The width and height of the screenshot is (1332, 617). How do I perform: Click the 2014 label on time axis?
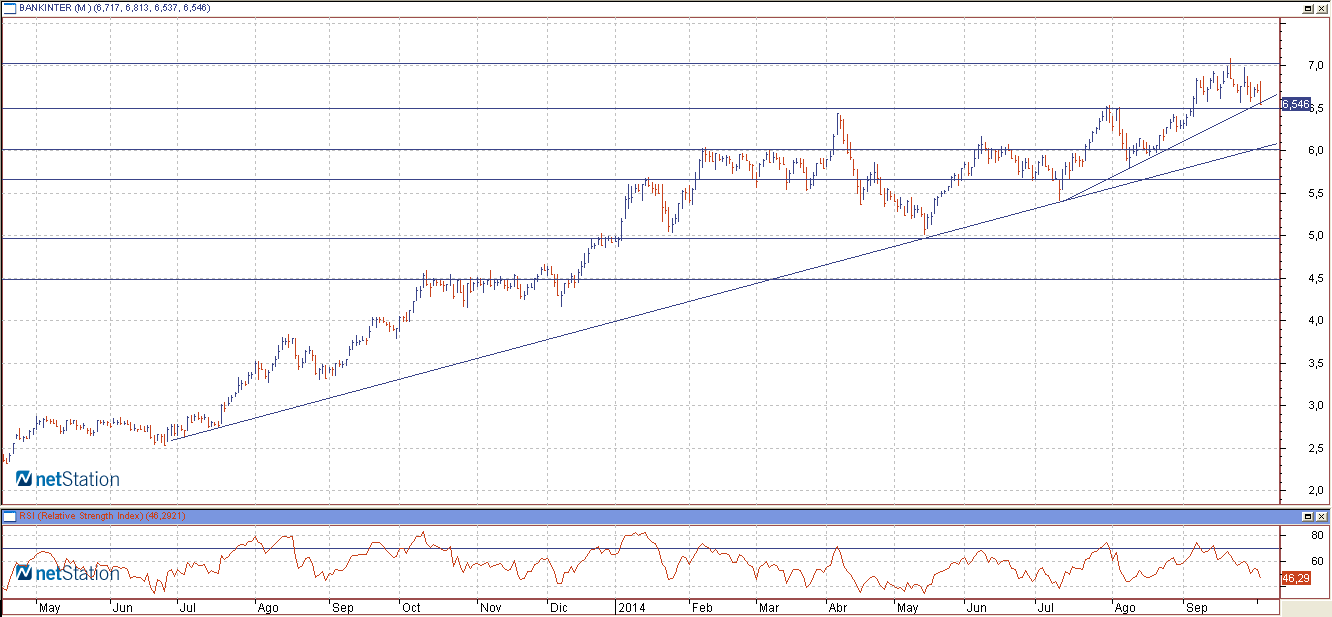(630, 607)
